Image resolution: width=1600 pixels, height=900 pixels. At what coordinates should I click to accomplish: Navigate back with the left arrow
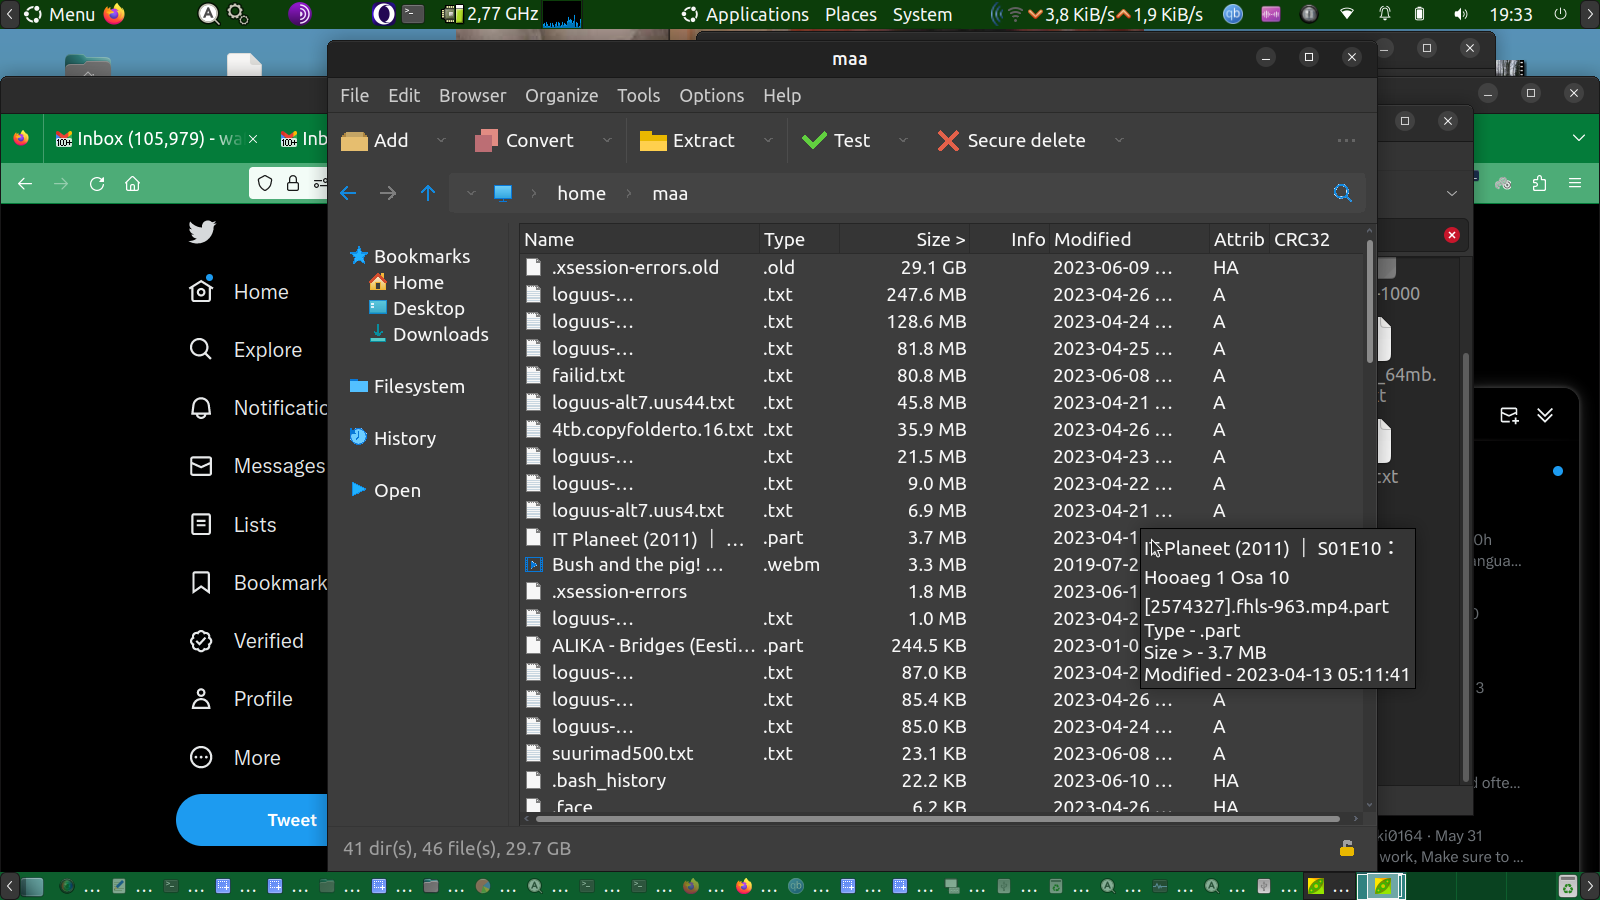point(348,193)
